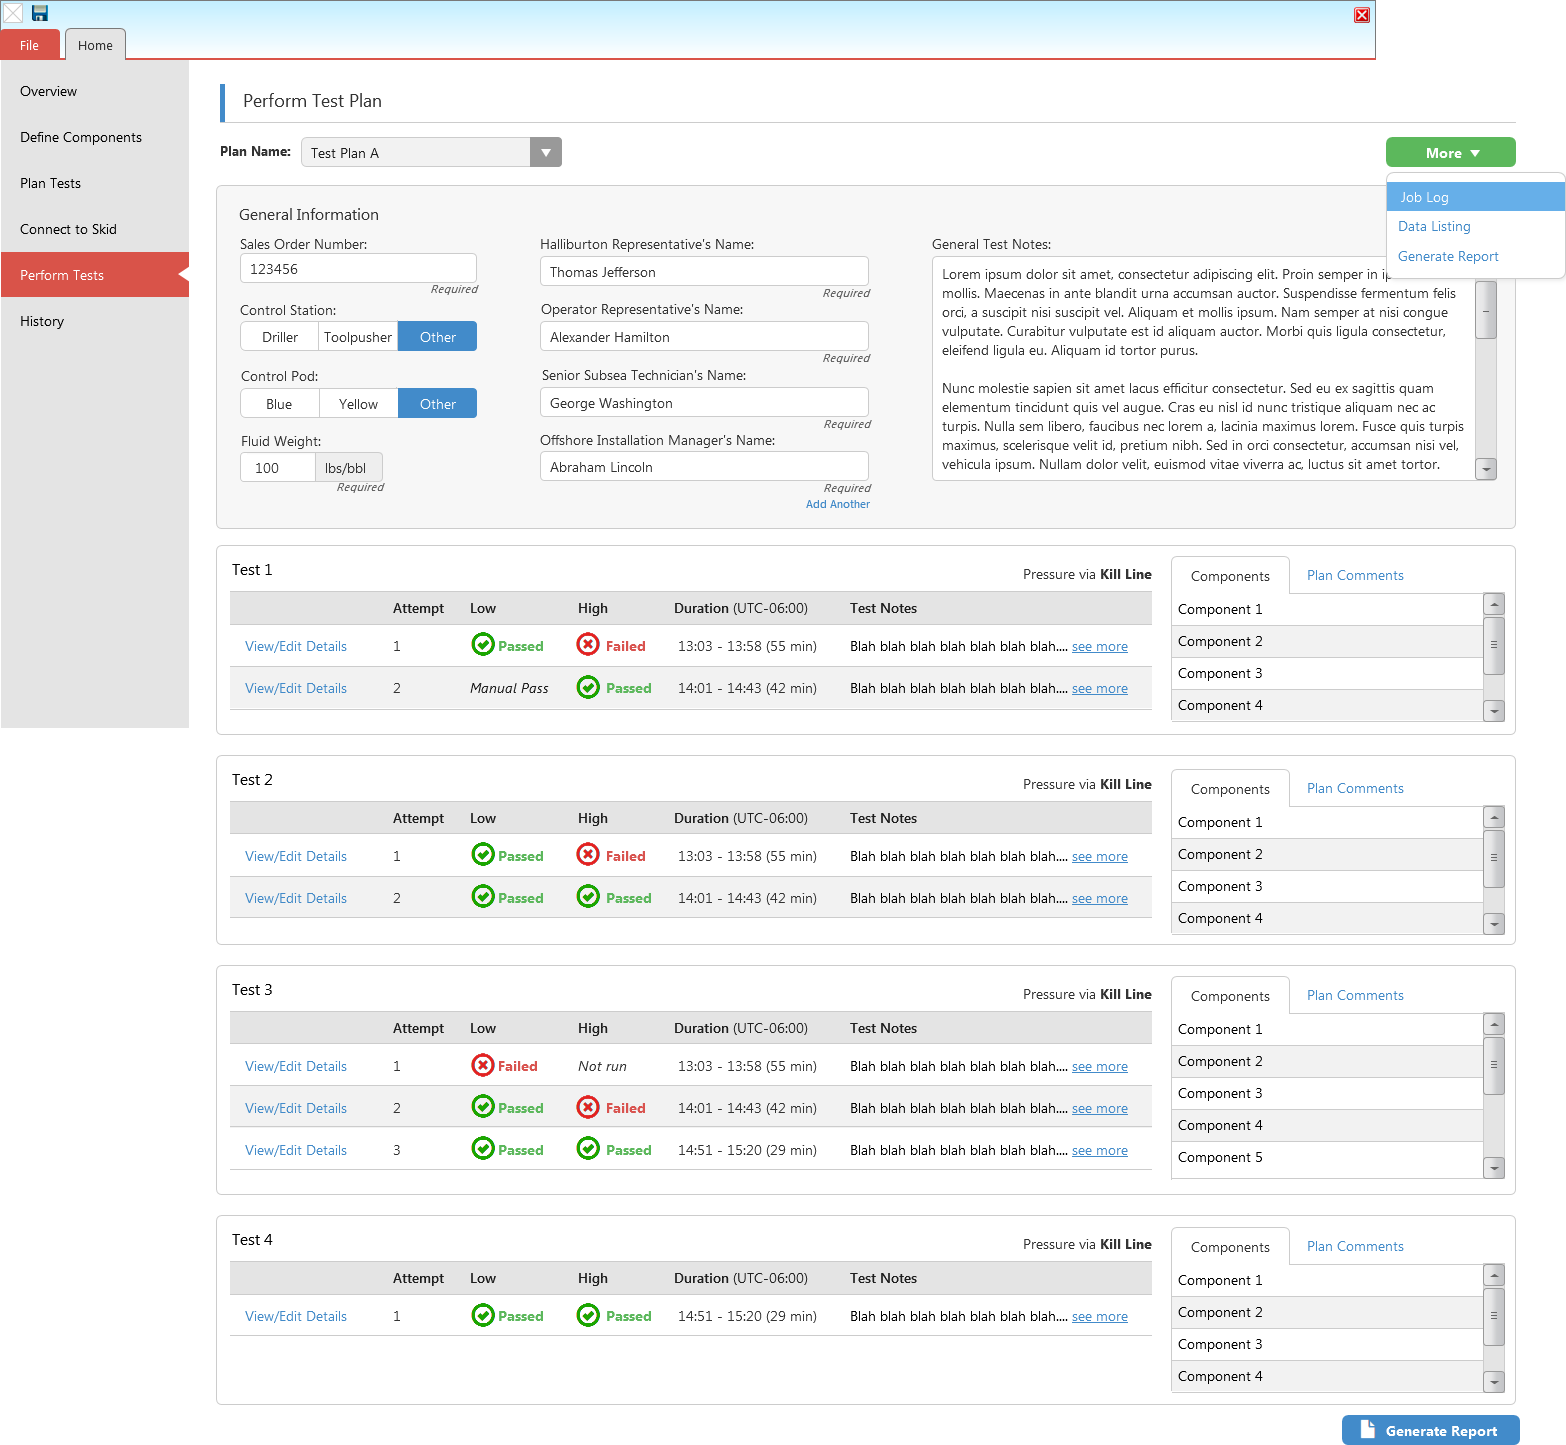
Task: Select Job Log from More menu
Action: 1425,197
